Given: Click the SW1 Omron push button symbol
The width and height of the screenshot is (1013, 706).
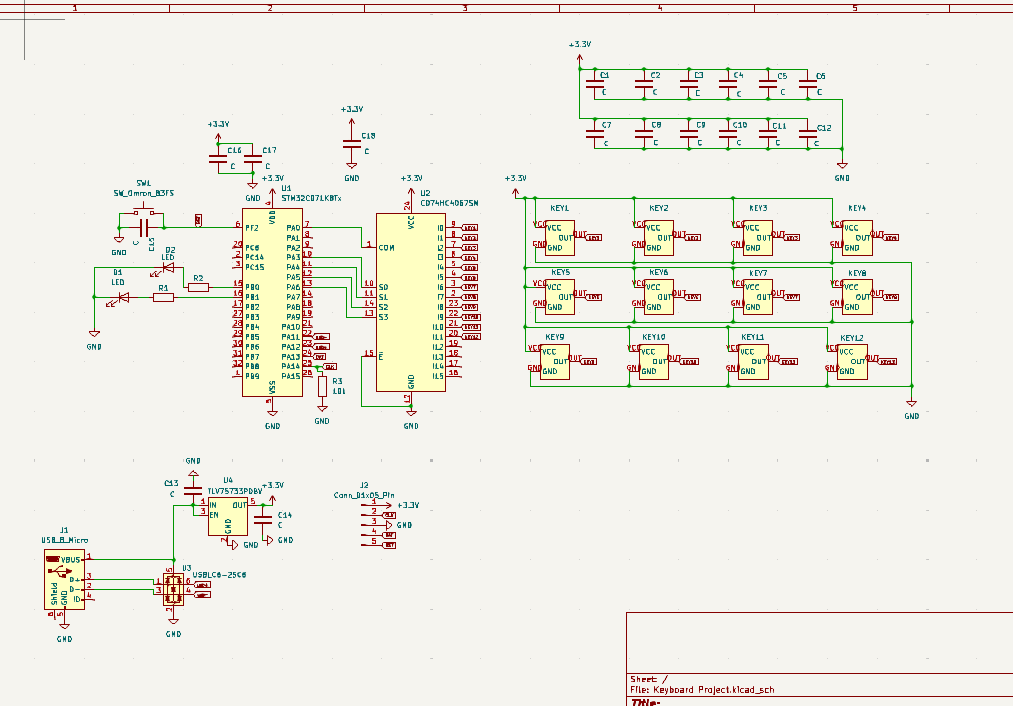Looking at the screenshot, I should coord(146,213).
